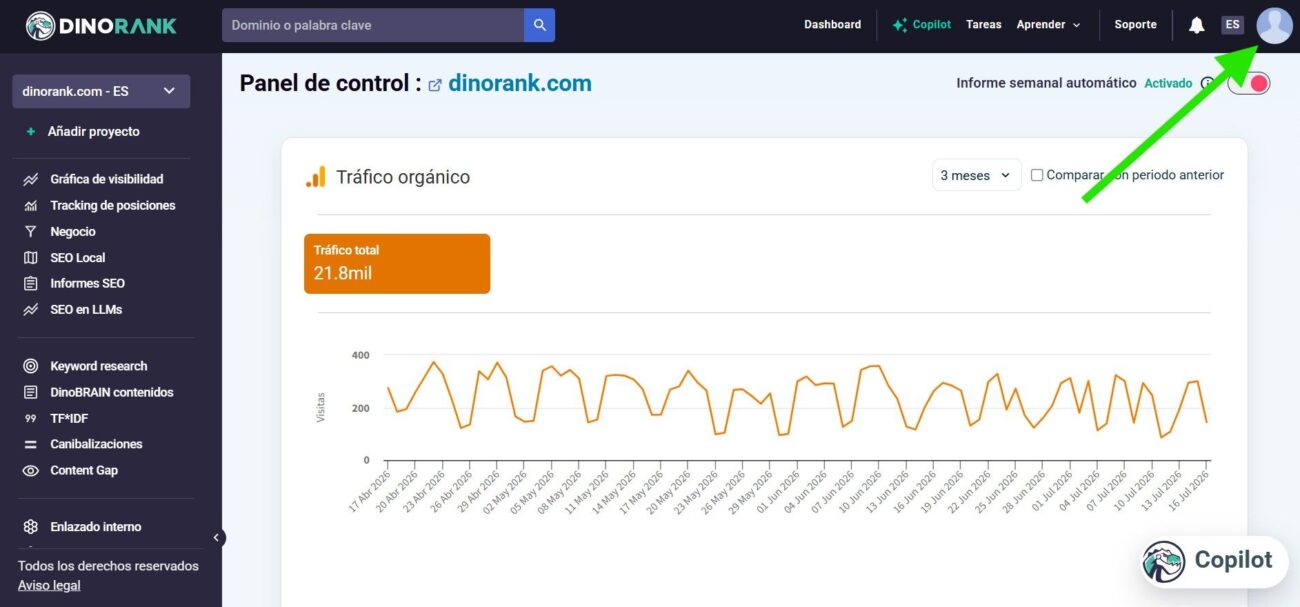Open the 3 meses period dropdown

pyautogui.click(x=977, y=175)
